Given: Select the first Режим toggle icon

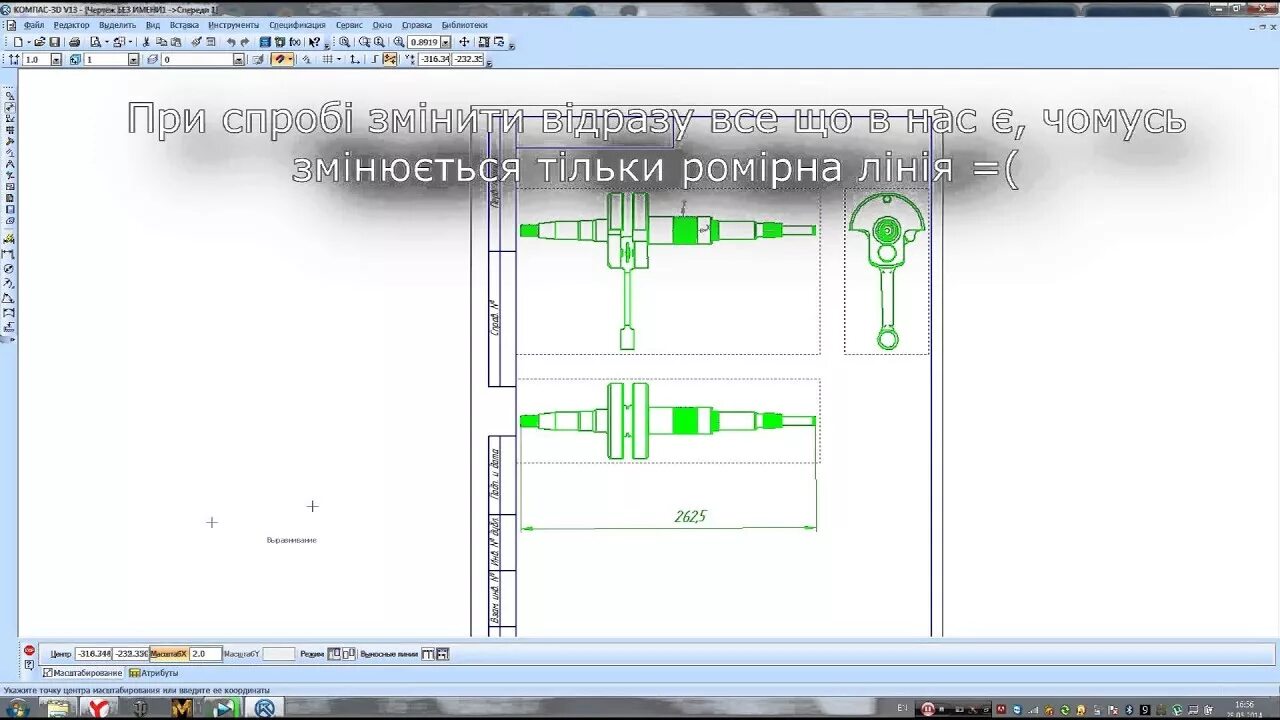Looking at the screenshot, I should 335,654.
